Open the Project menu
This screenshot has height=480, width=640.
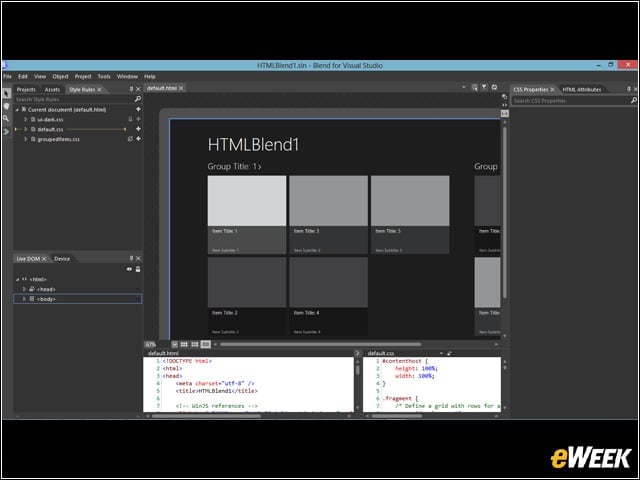pos(83,76)
